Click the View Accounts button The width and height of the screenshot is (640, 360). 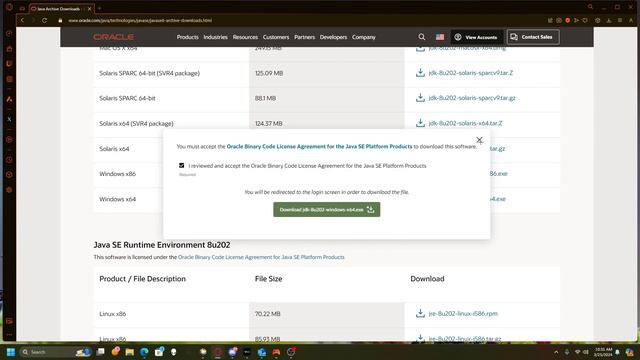[x=477, y=37]
